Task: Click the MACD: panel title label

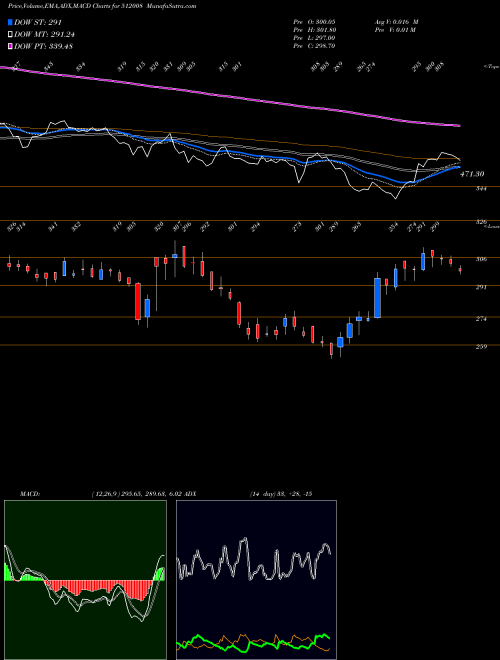Action: 30,494
